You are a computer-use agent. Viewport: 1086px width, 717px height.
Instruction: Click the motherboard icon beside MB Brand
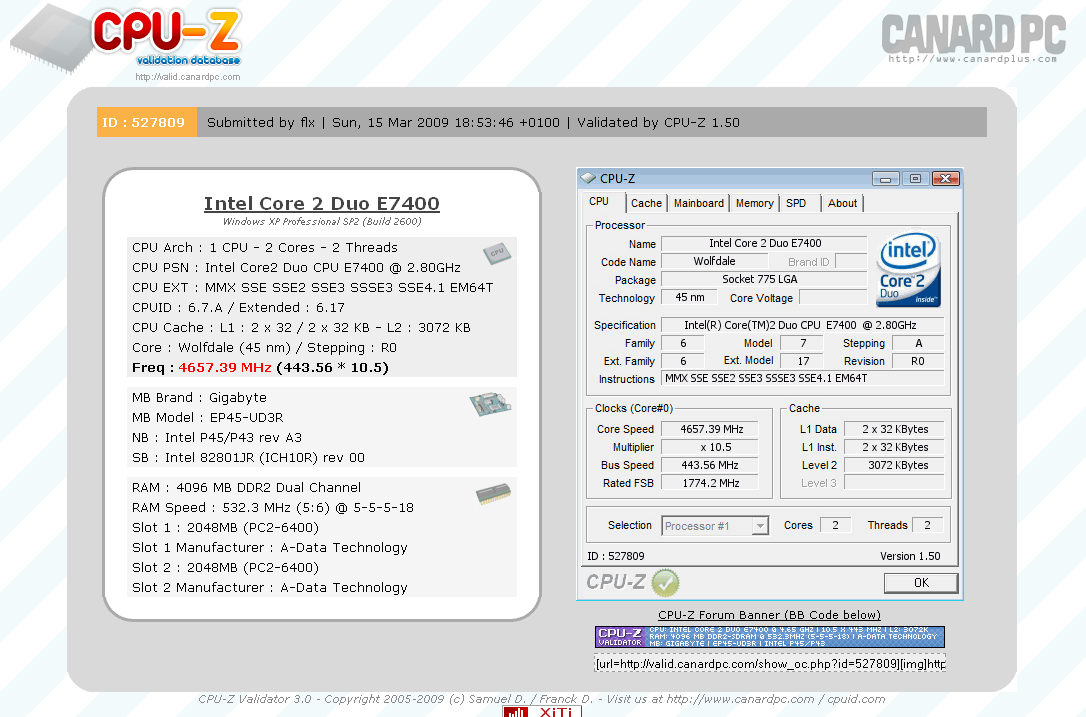490,404
